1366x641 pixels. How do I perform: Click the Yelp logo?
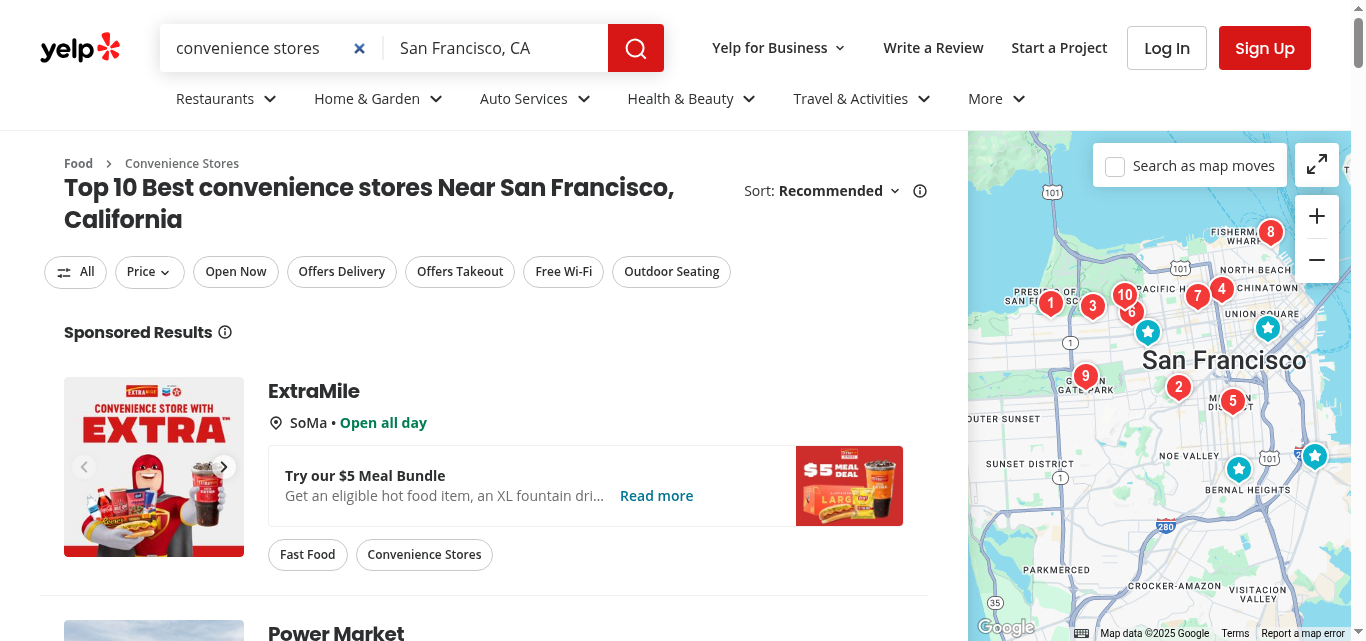coord(80,48)
